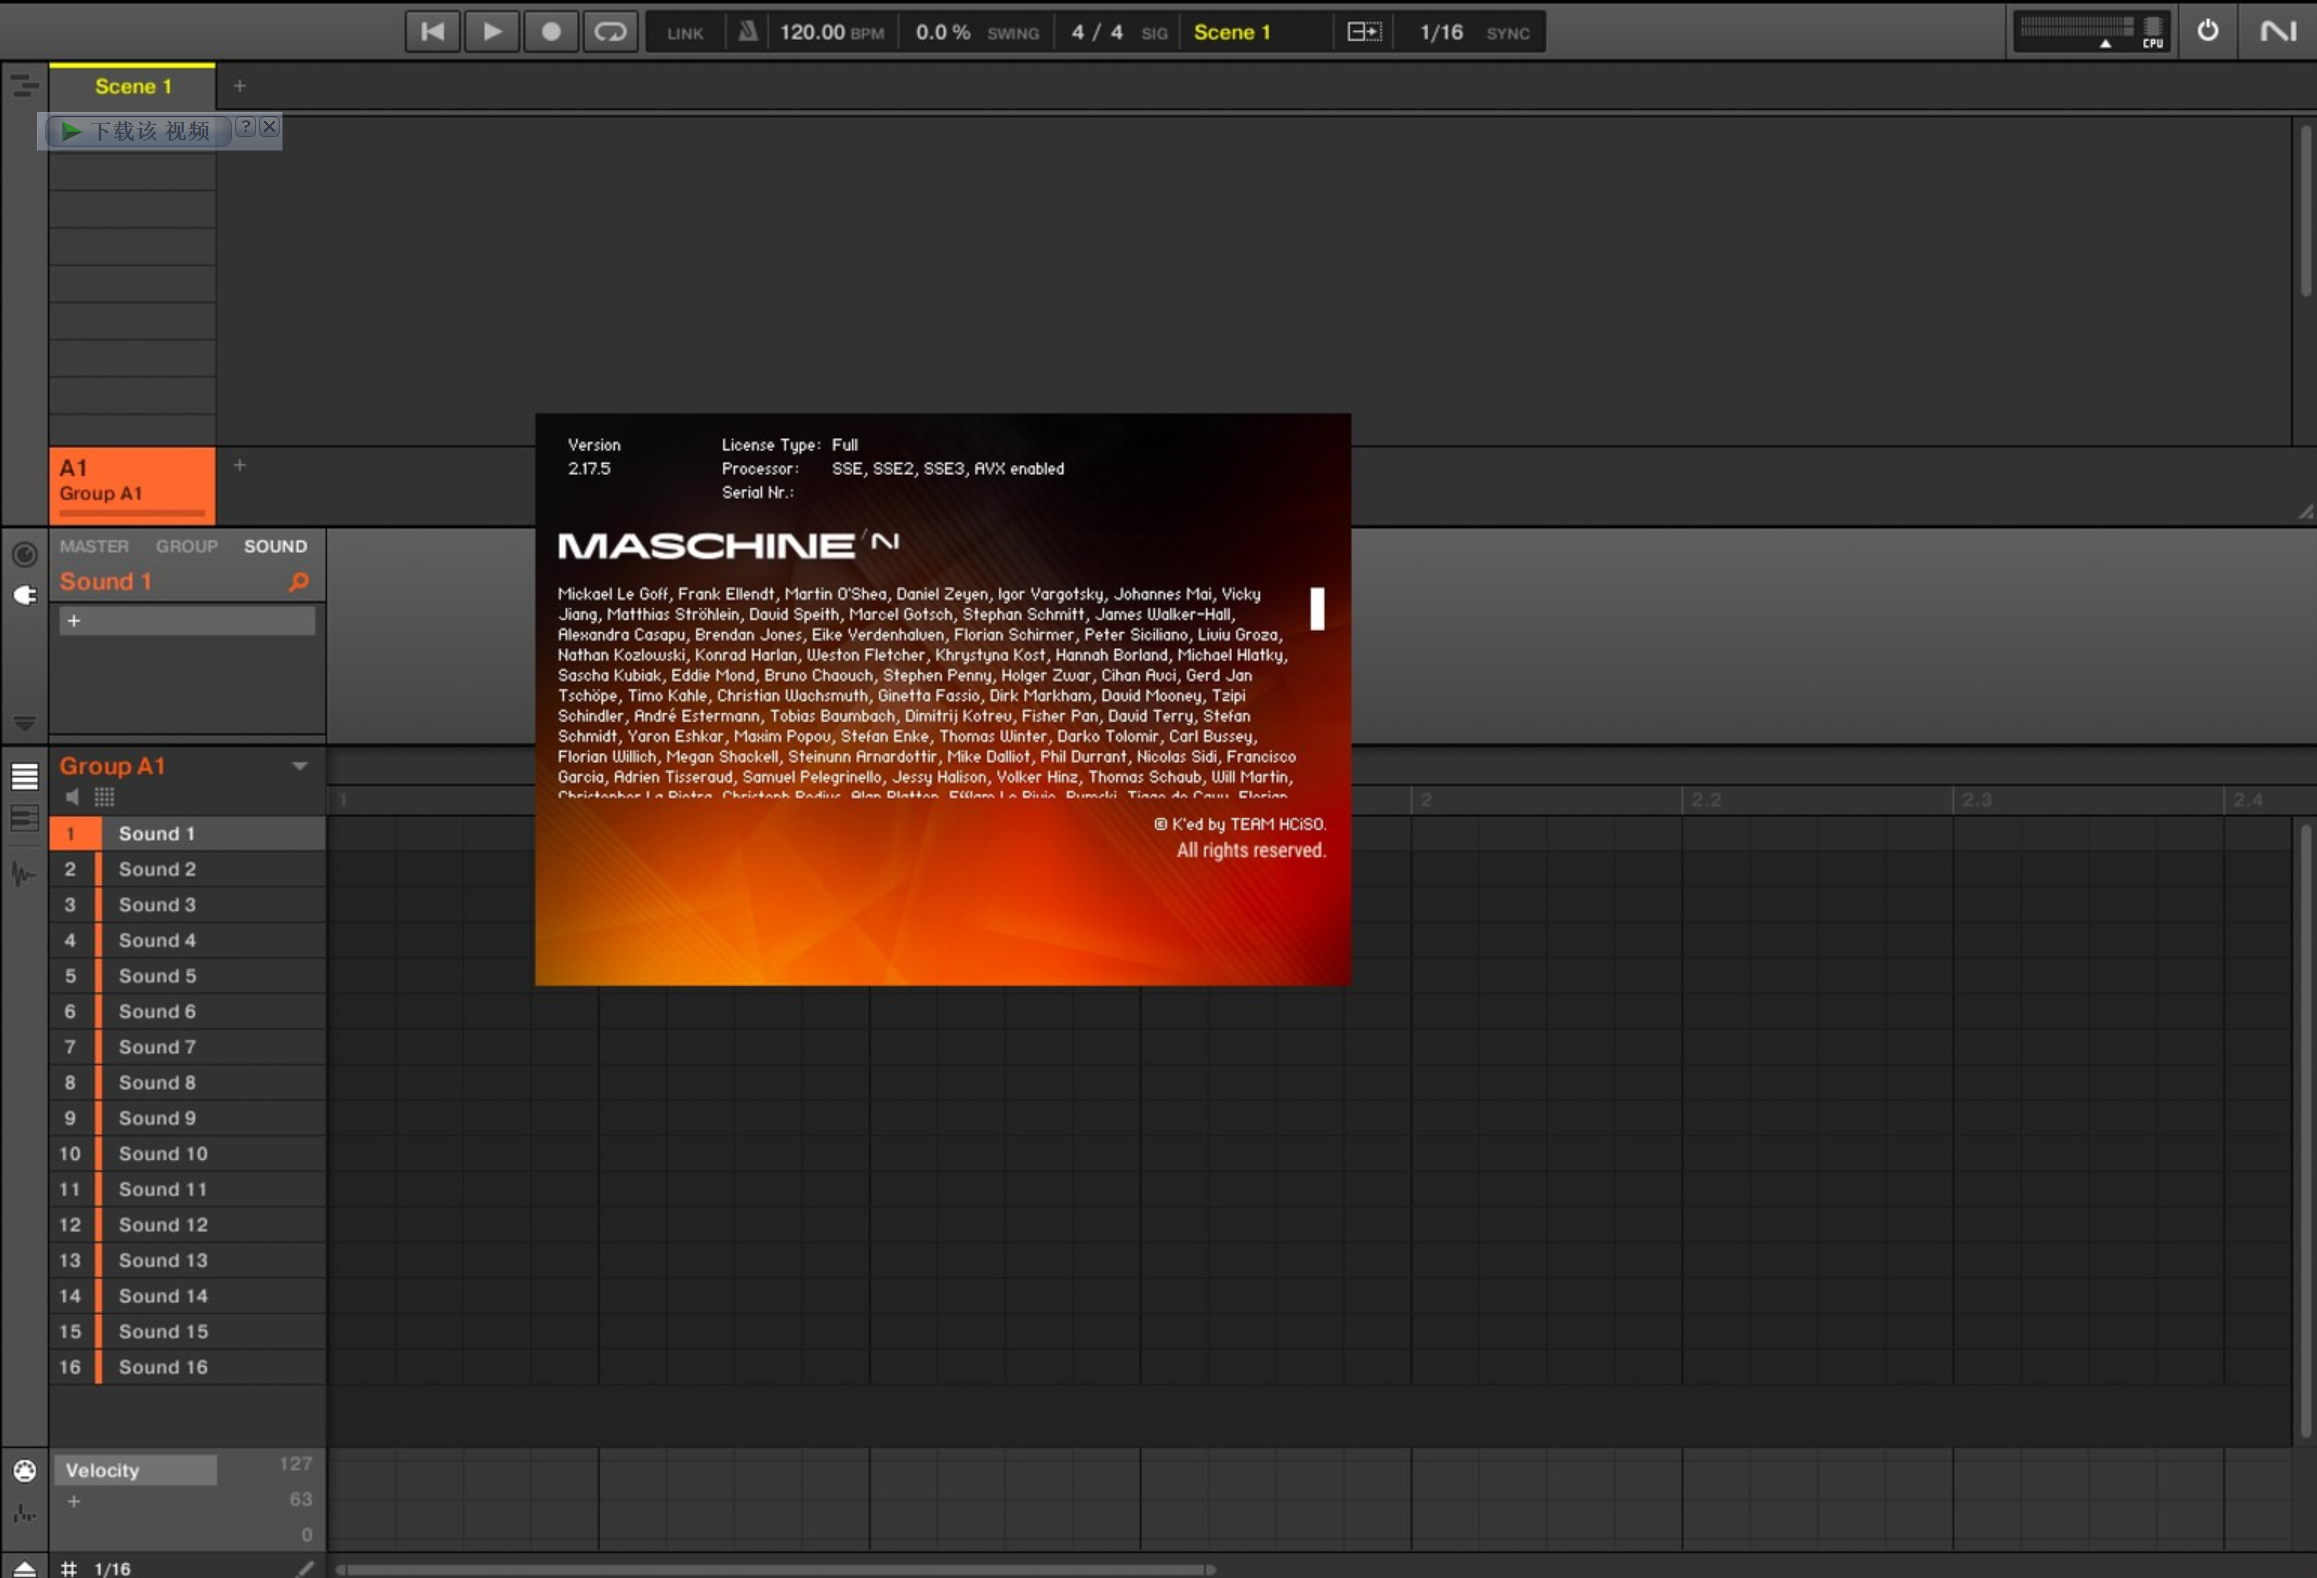Click the slot number 3 pad
2317x1578 pixels.
(x=70, y=904)
